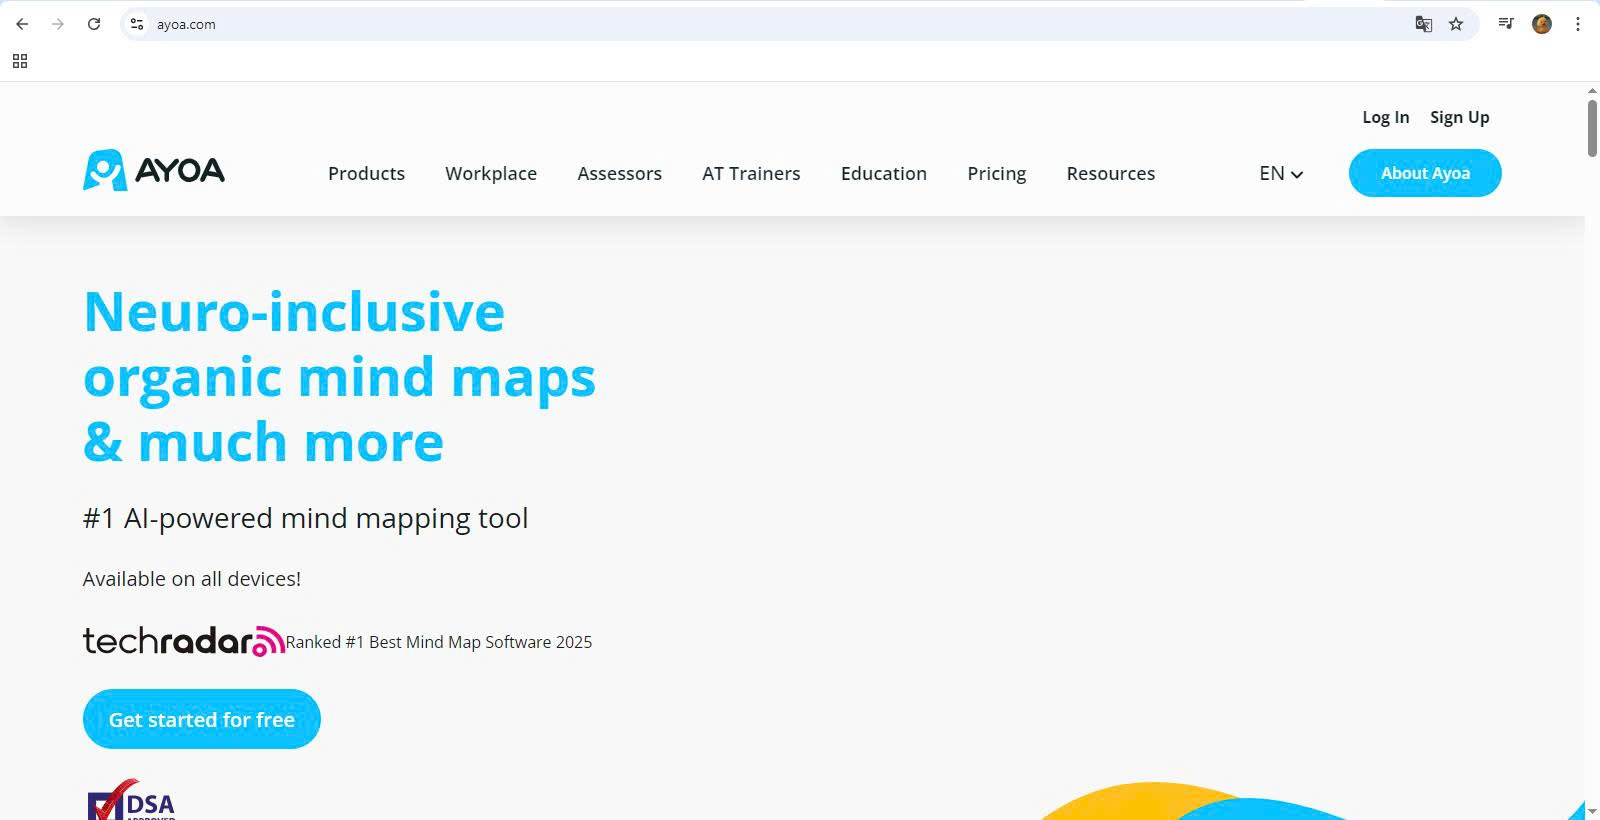Image resolution: width=1600 pixels, height=820 pixels.
Task: Open the Chrome three-dot menu
Action: pos(1578,24)
